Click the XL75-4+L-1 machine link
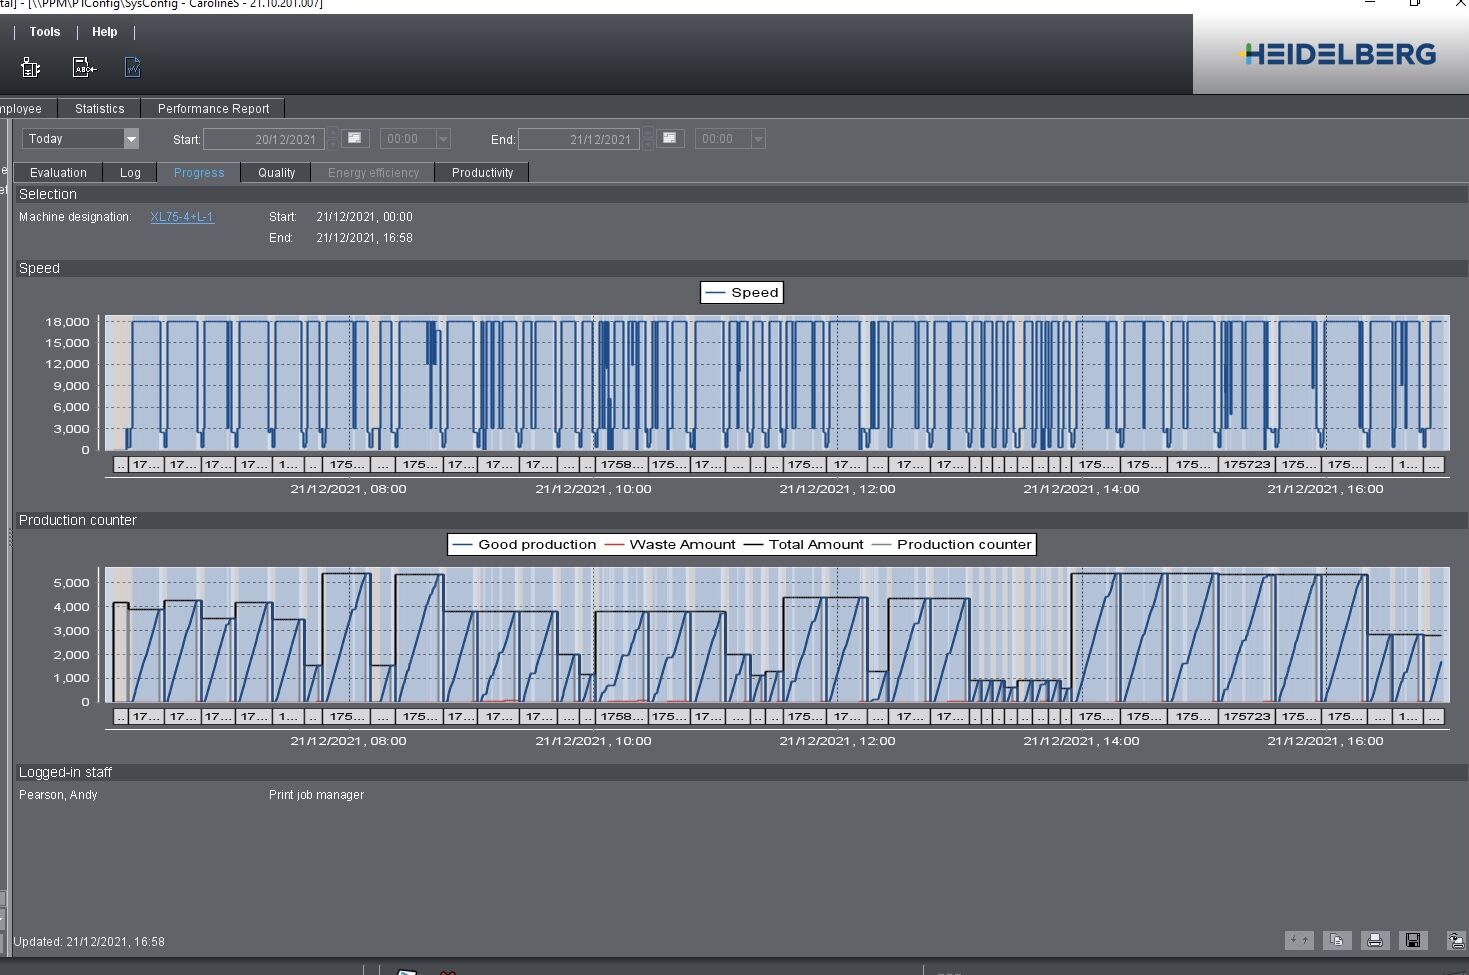The width and height of the screenshot is (1469, 975). tap(182, 217)
